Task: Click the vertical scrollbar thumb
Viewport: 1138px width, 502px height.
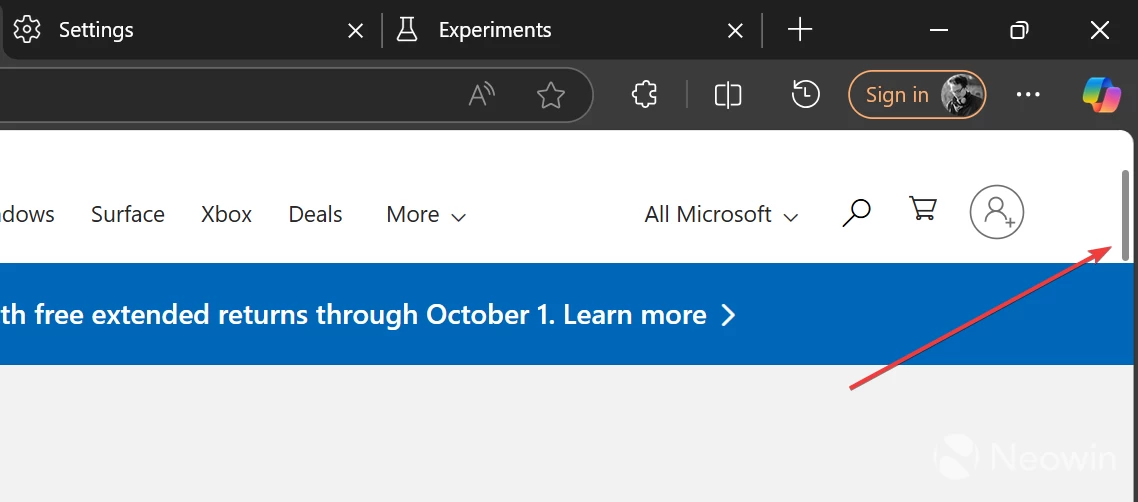Action: coord(1126,214)
